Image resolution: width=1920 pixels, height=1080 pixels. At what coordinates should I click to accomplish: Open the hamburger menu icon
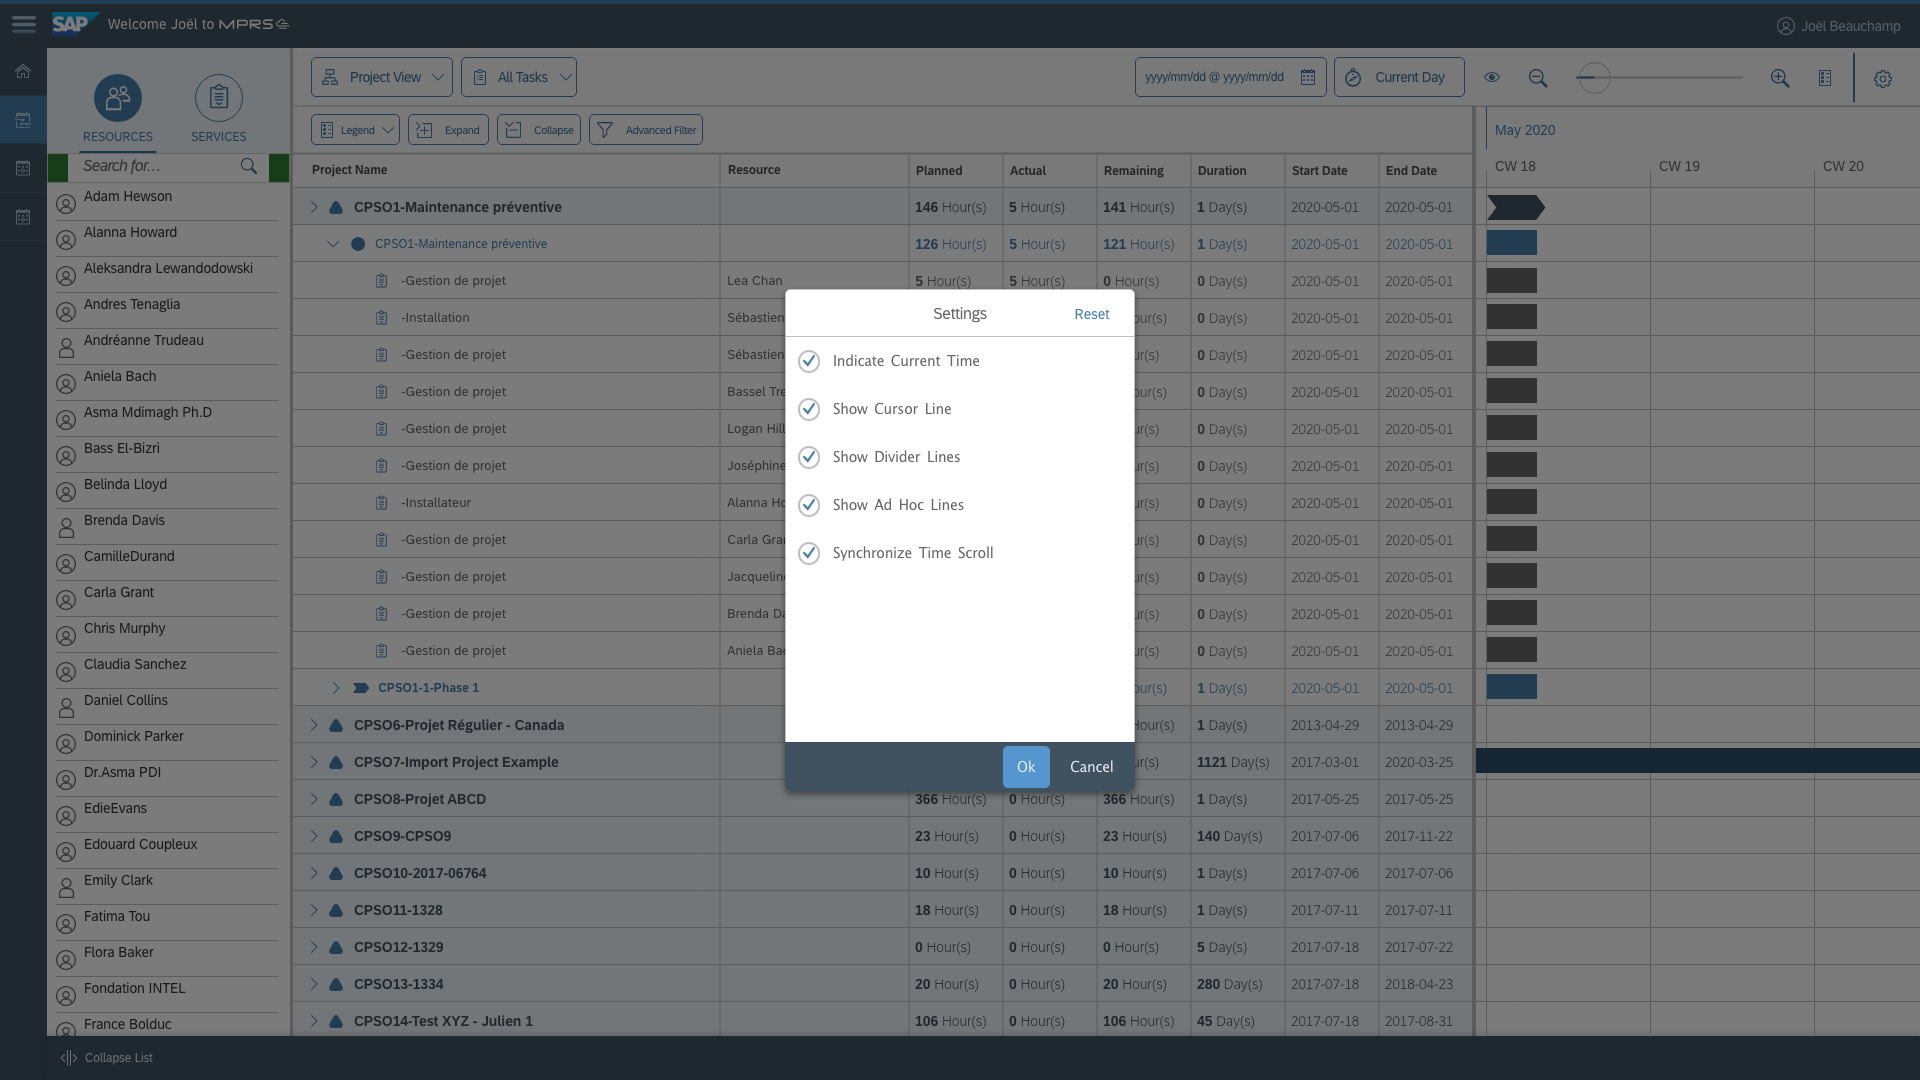(24, 24)
